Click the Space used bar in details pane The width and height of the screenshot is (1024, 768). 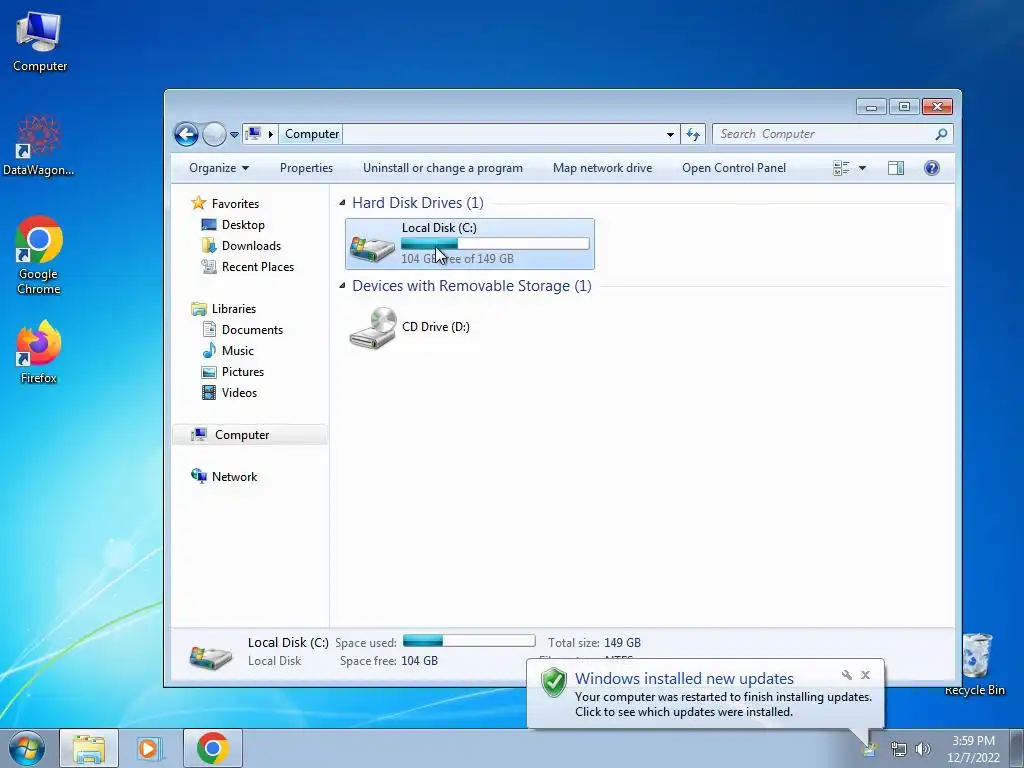coord(469,641)
